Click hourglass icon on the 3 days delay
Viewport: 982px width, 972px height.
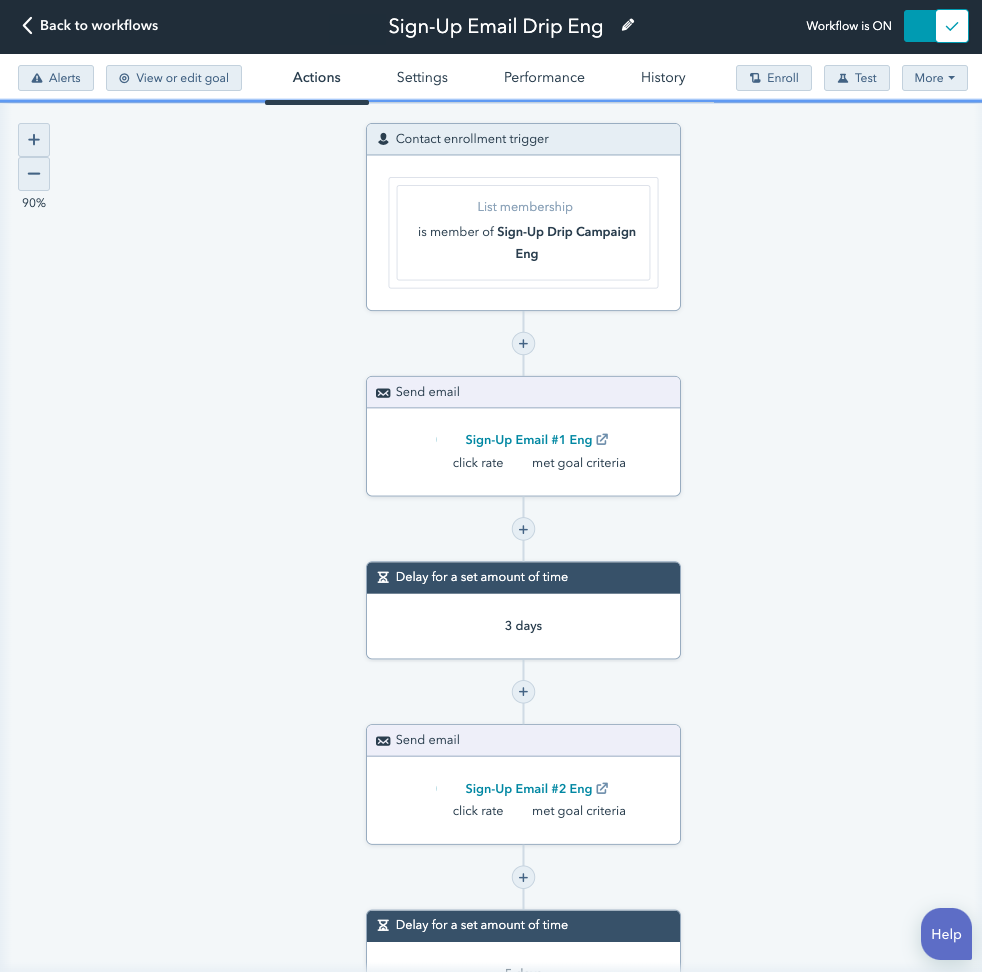pos(383,577)
